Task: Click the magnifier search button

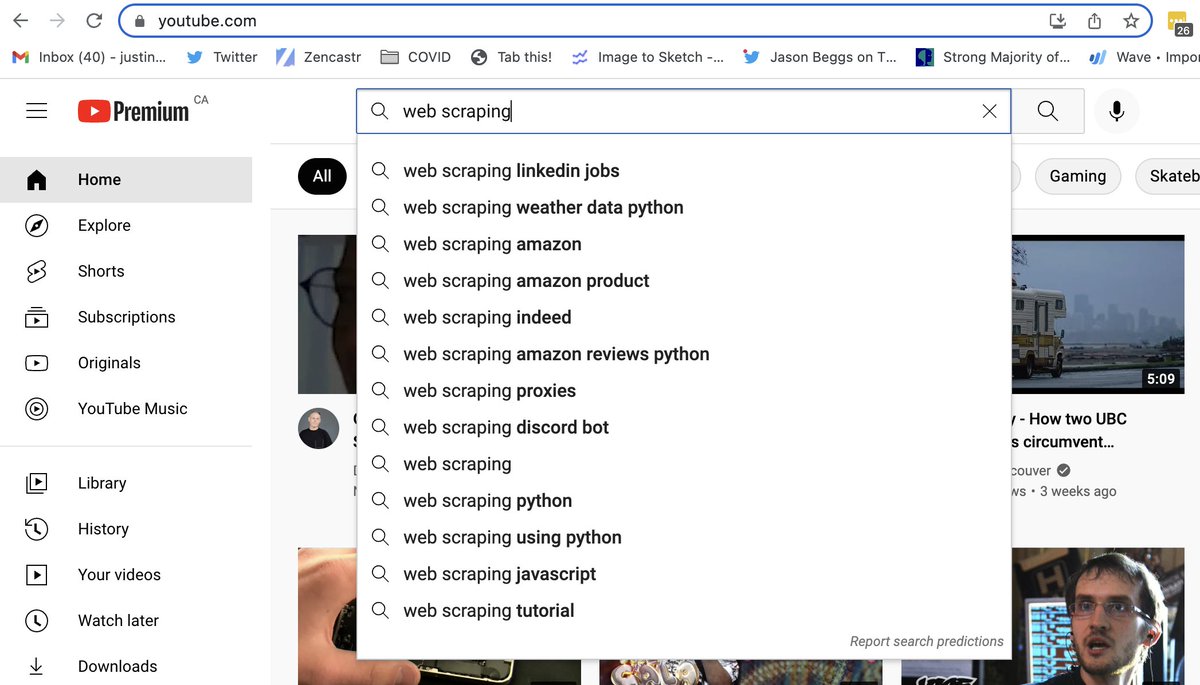Action: (x=1048, y=111)
